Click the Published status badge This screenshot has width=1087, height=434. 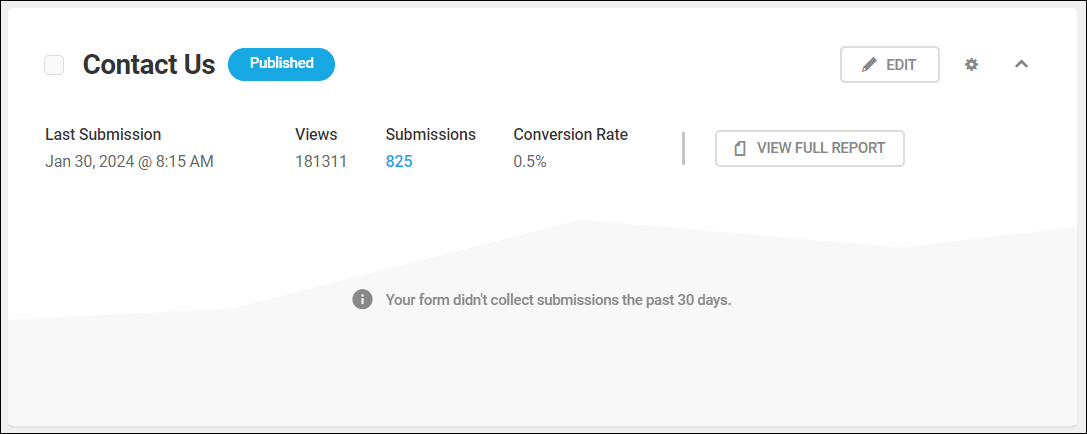[281, 64]
